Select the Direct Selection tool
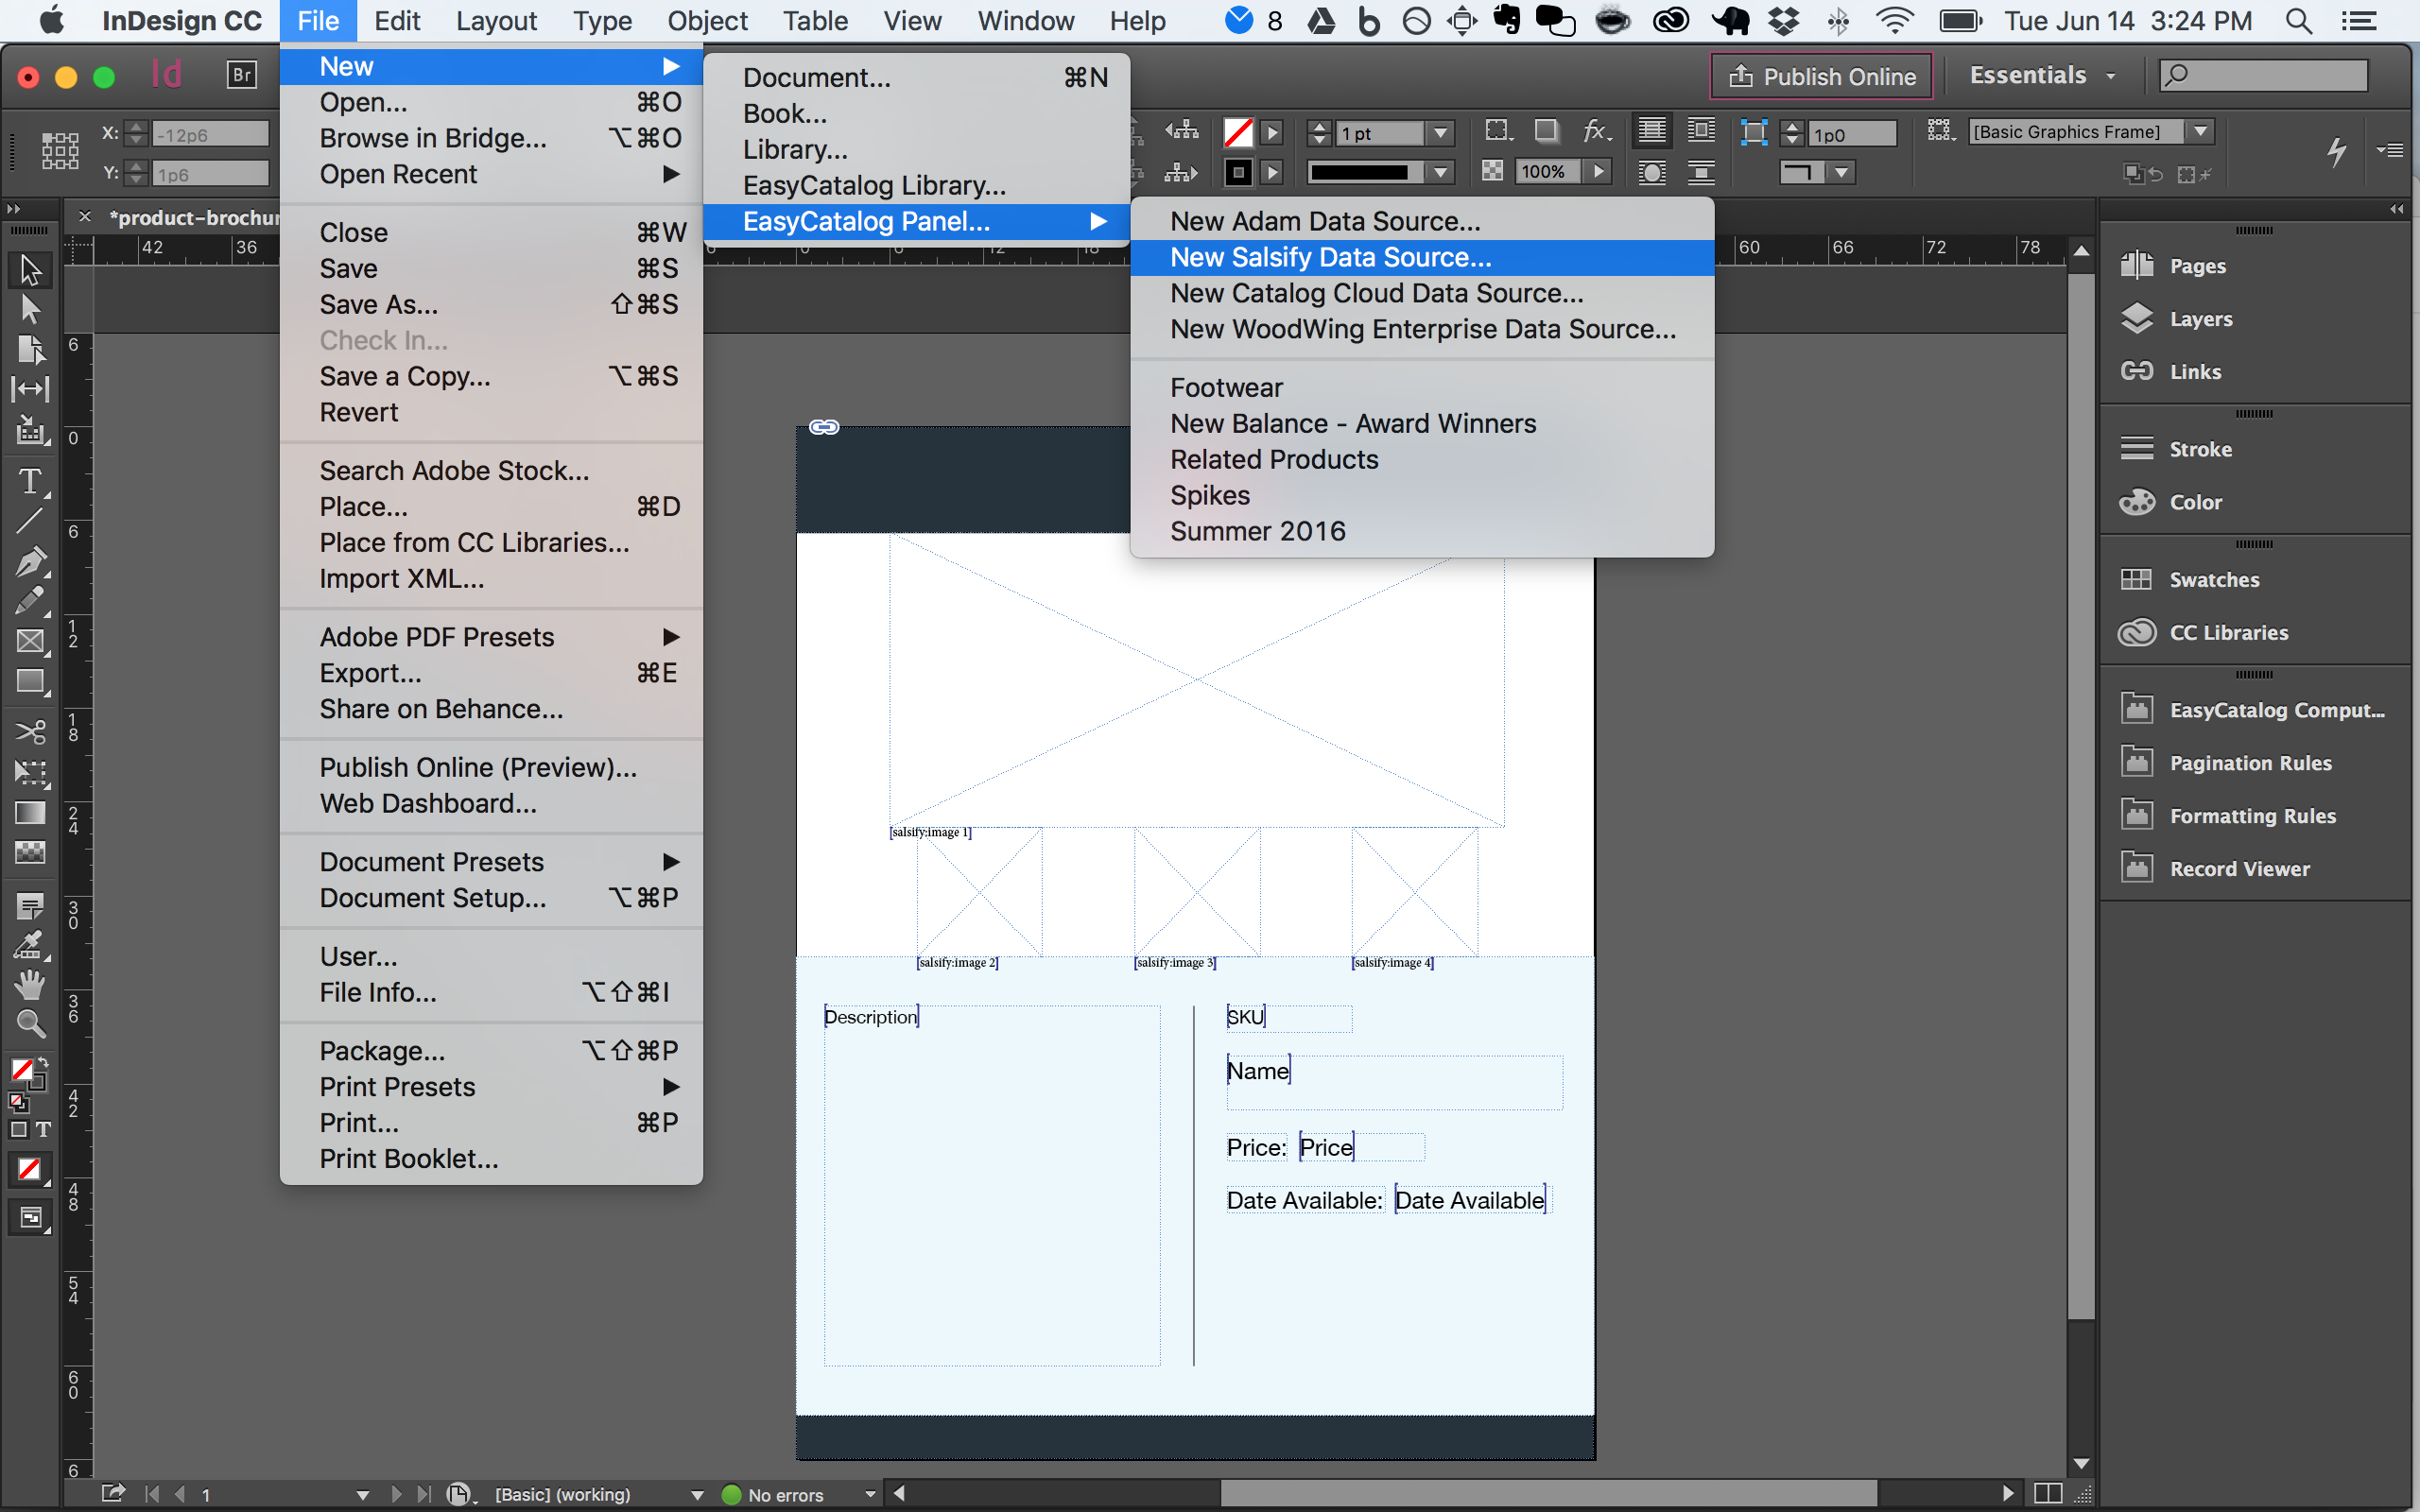The height and width of the screenshot is (1512, 2420). pos(30,309)
